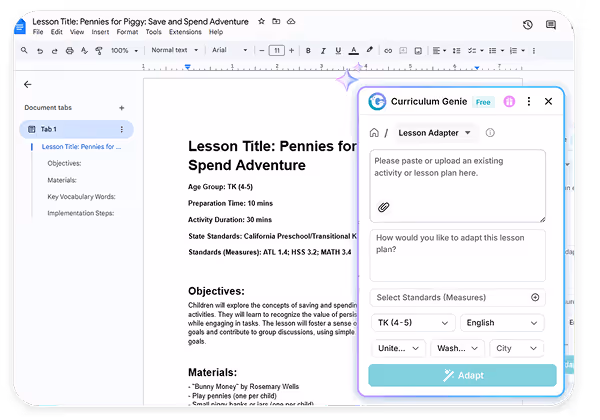The width and height of the screenshot is (600, 420).
Task: Open line and paragraph spacing
Action: point(456,50)
